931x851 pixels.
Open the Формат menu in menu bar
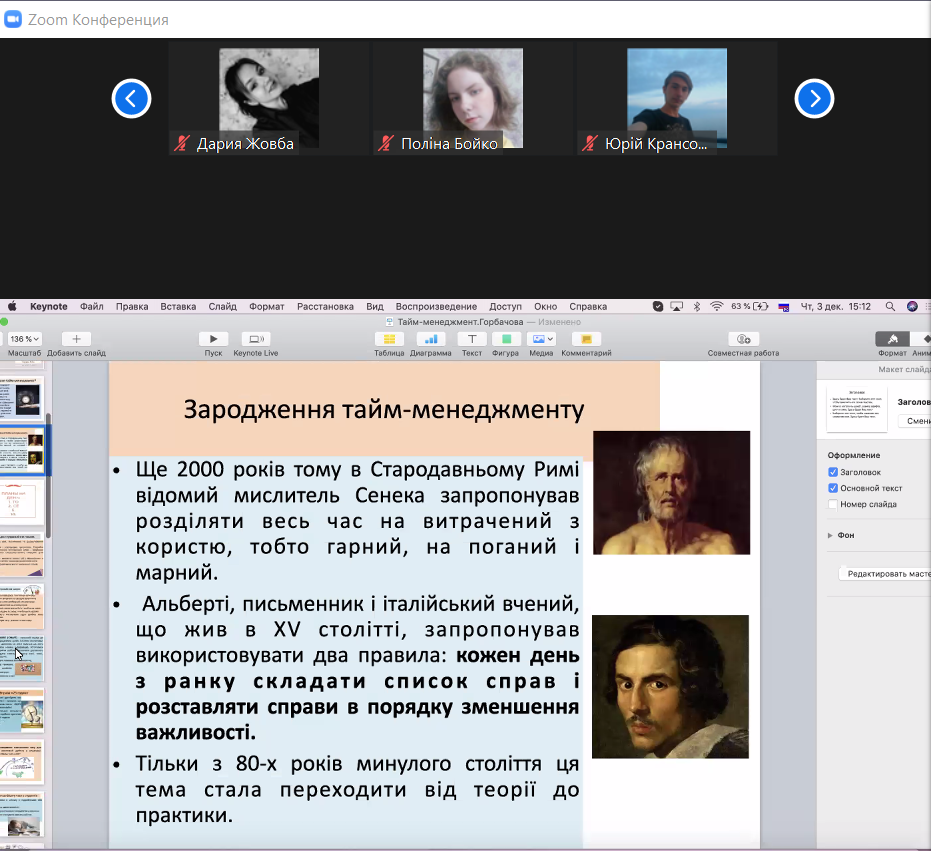coord(267,306)
